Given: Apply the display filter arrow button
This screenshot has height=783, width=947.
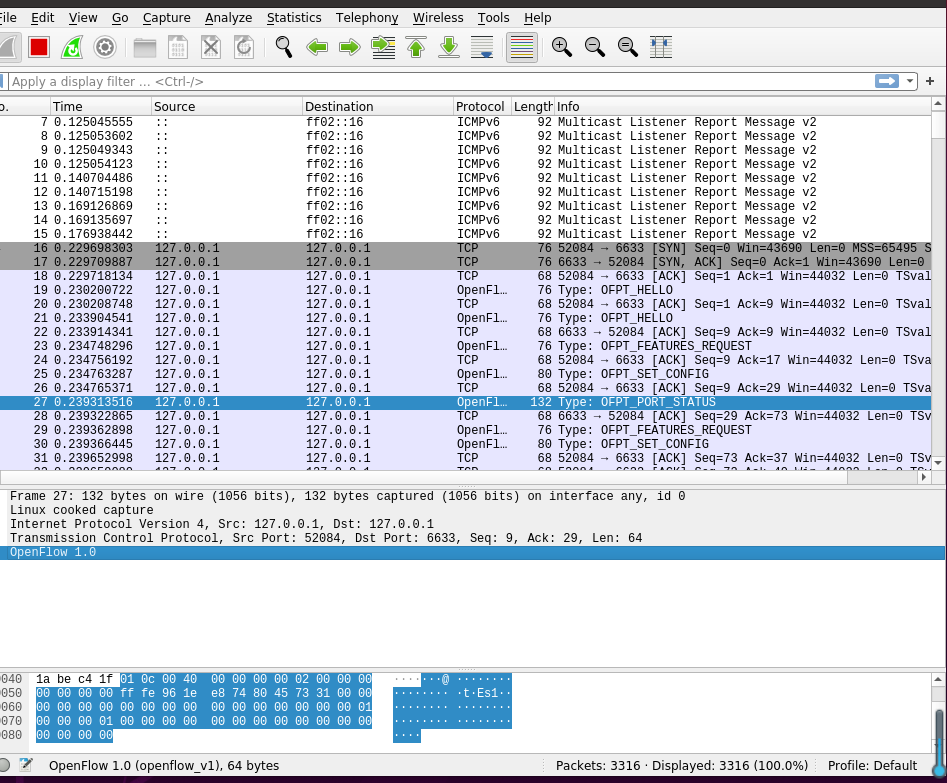Looking at the screenshot, I should point(886,81).
